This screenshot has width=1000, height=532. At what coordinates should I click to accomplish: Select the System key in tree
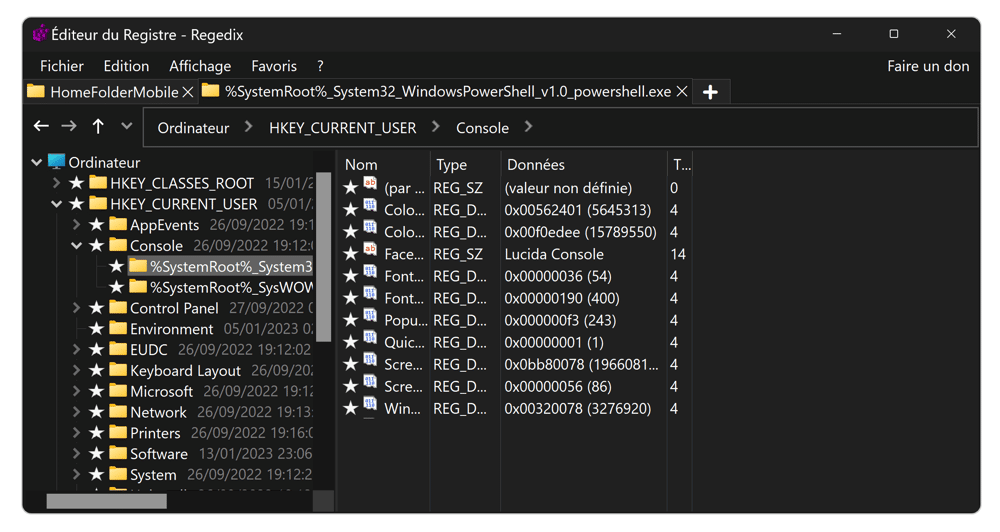(153, 475)
